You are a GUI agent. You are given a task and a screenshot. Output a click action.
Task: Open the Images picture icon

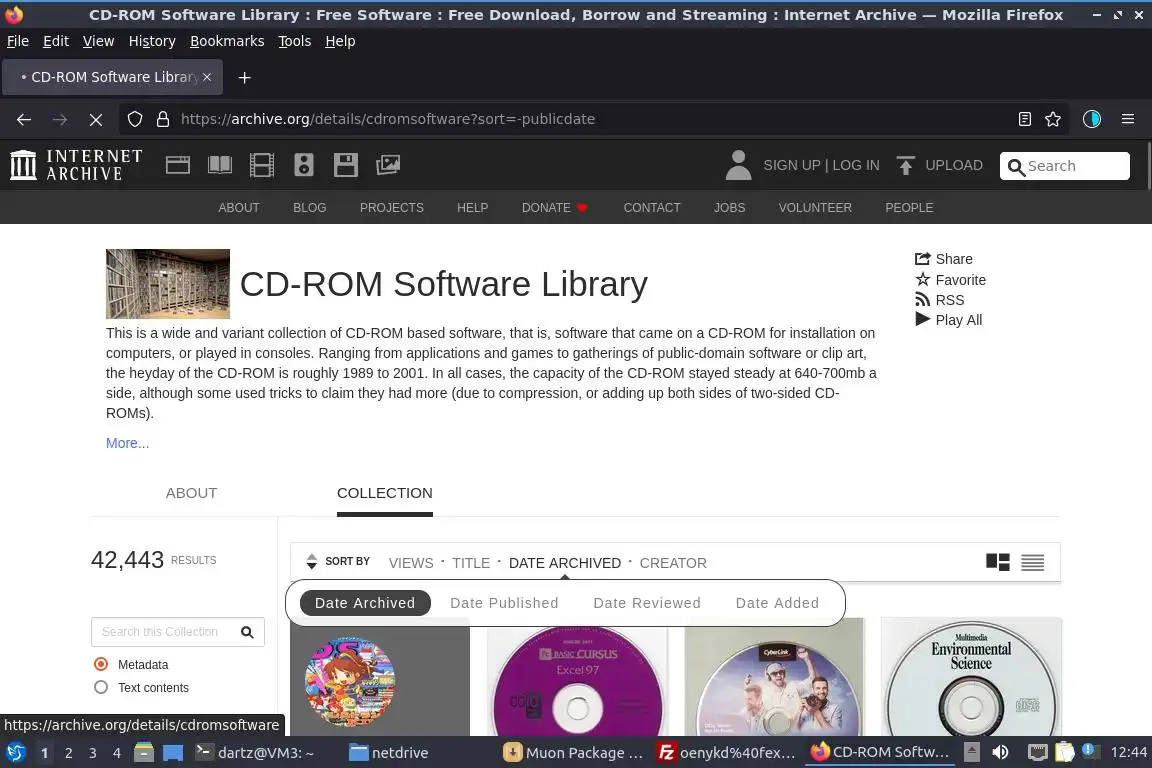(388, 165)
